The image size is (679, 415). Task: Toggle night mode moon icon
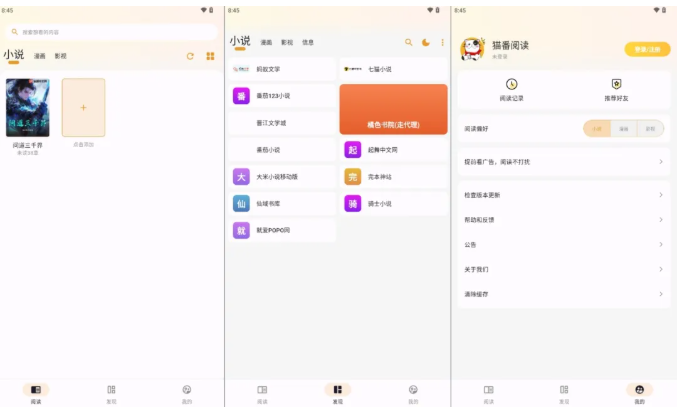pos(426,42)
